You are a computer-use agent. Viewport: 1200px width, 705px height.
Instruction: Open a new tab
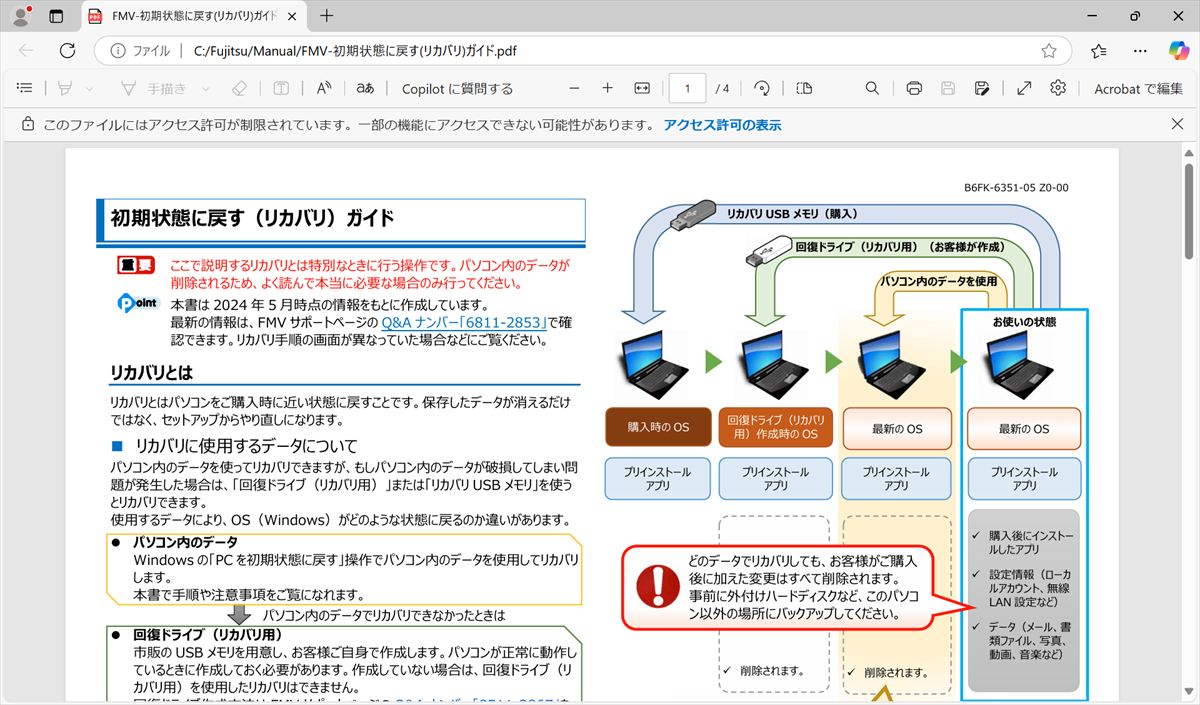coord(327,16)
